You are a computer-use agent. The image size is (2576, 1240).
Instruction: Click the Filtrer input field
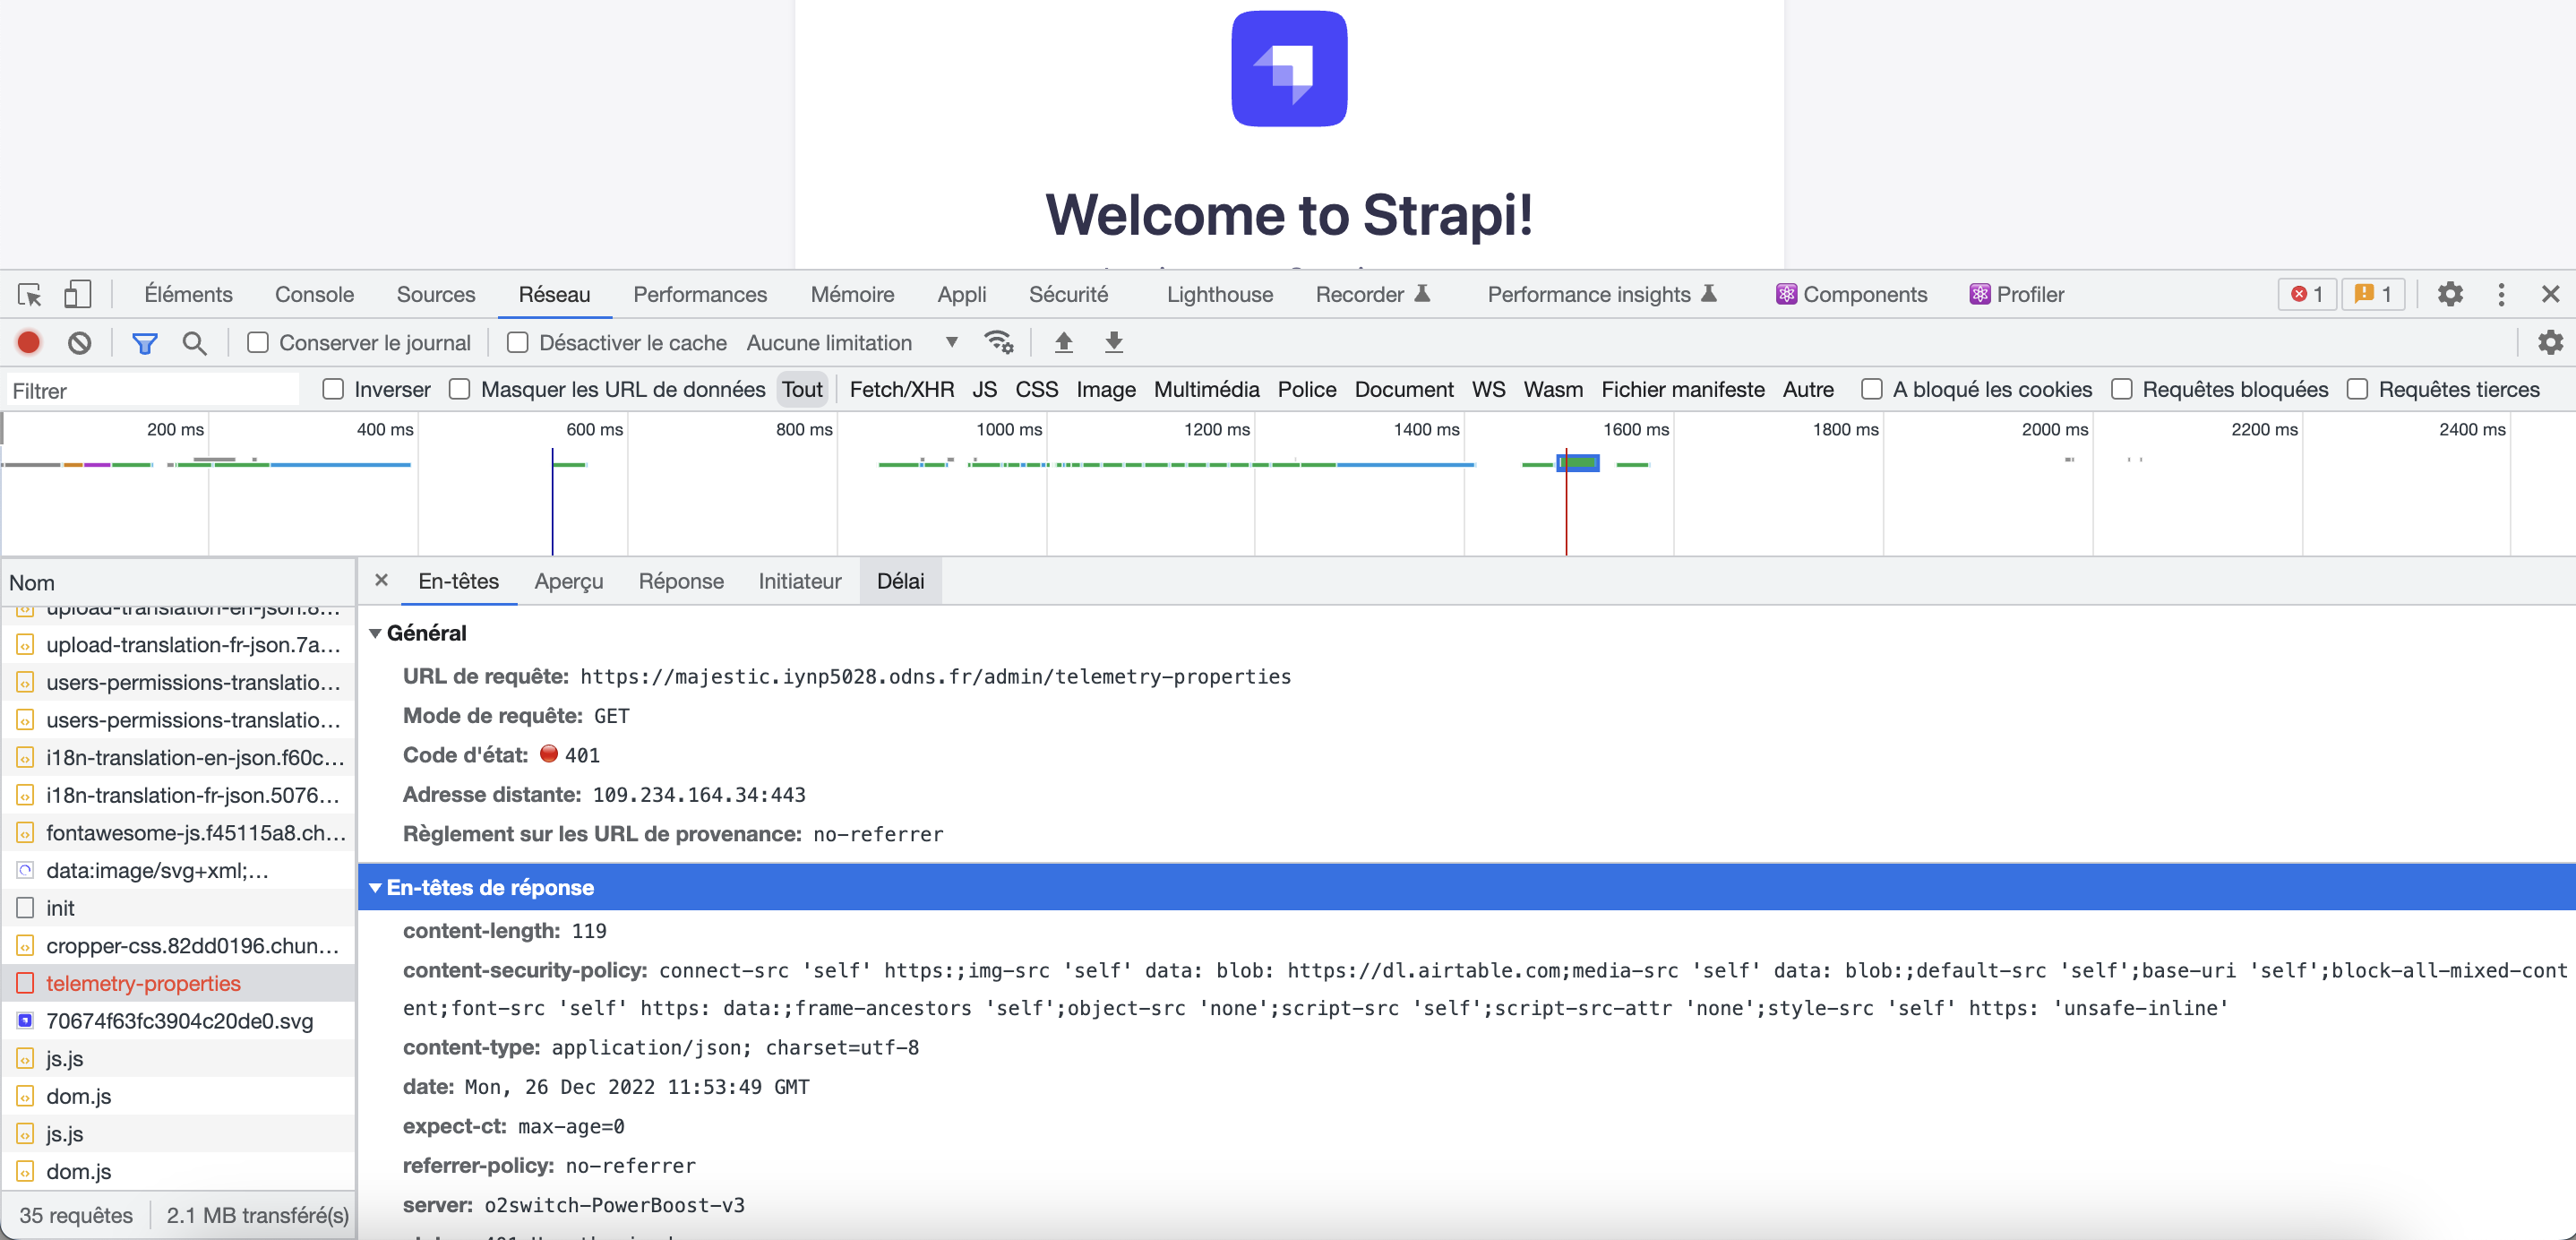152,389
